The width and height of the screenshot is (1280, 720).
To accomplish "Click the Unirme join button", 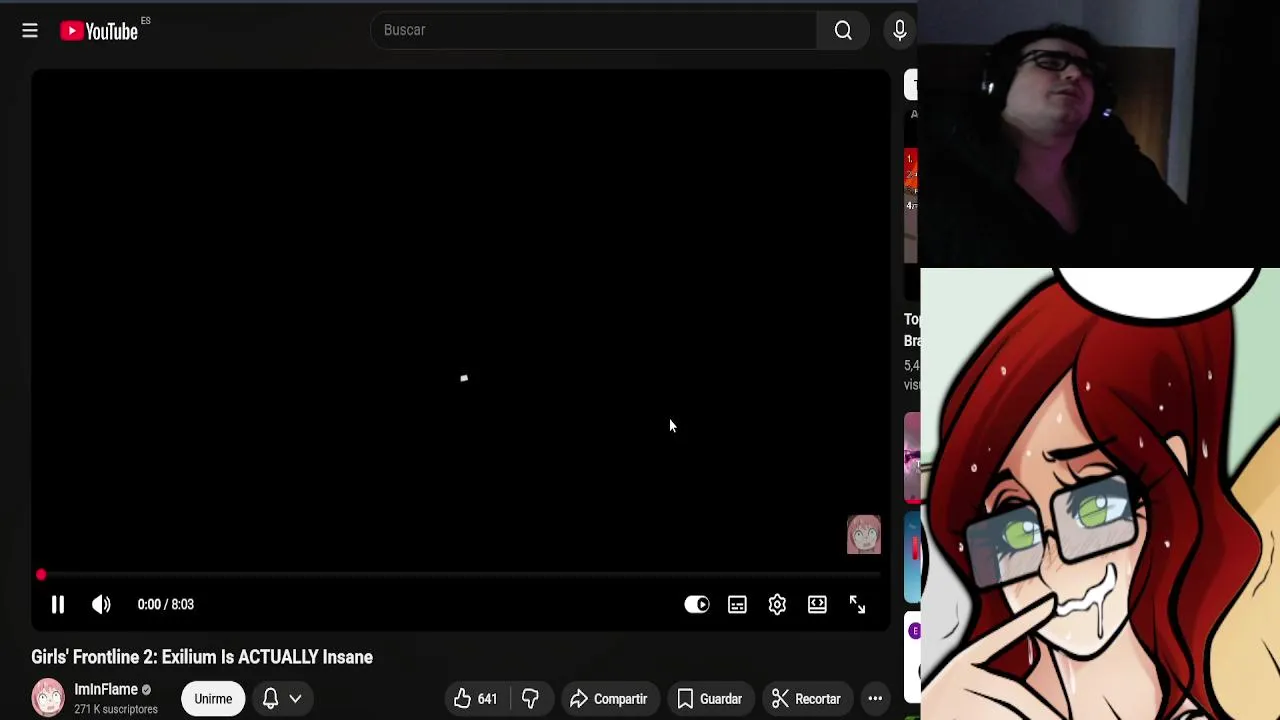I will 213,699.
